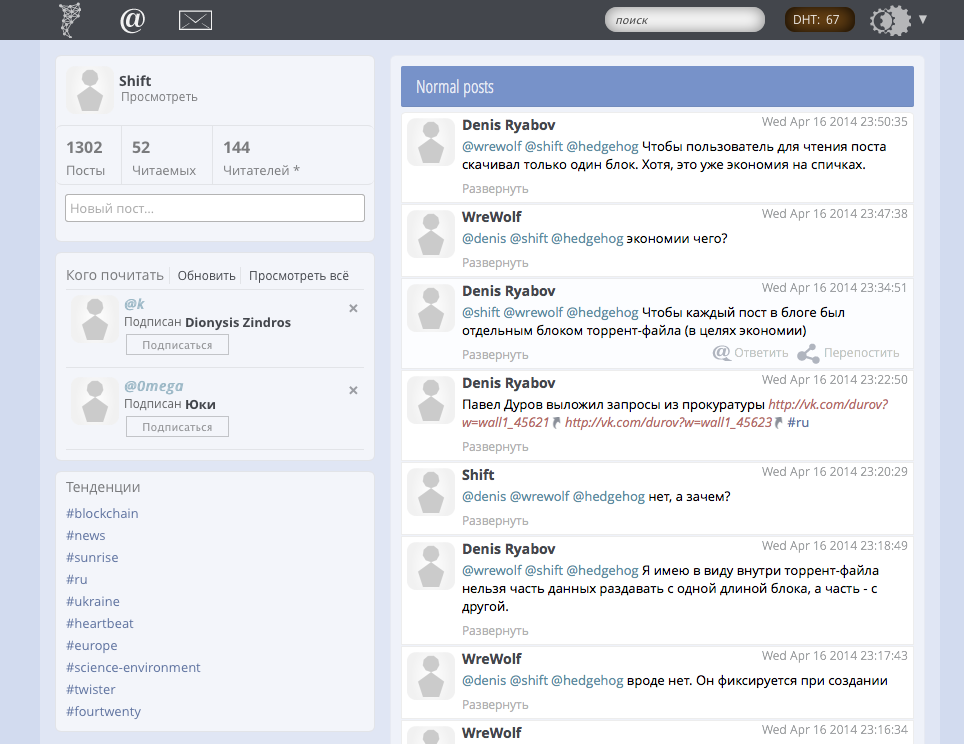This screenshot has width=964, height=744.
Task: Click the Просмотреть profile link
Action: point(159,97)
